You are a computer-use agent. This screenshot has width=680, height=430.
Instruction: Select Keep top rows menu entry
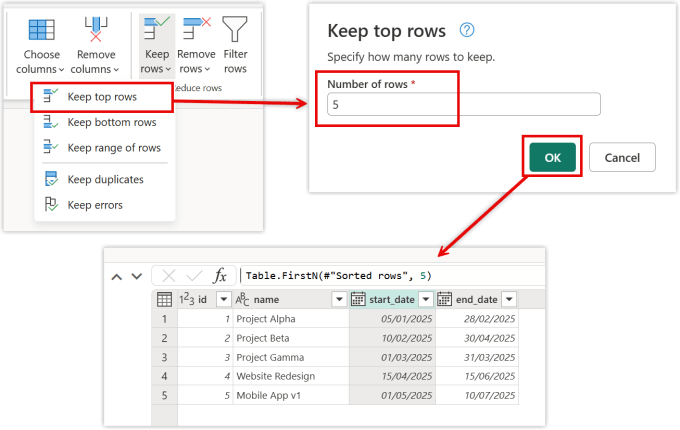point(102,97)
